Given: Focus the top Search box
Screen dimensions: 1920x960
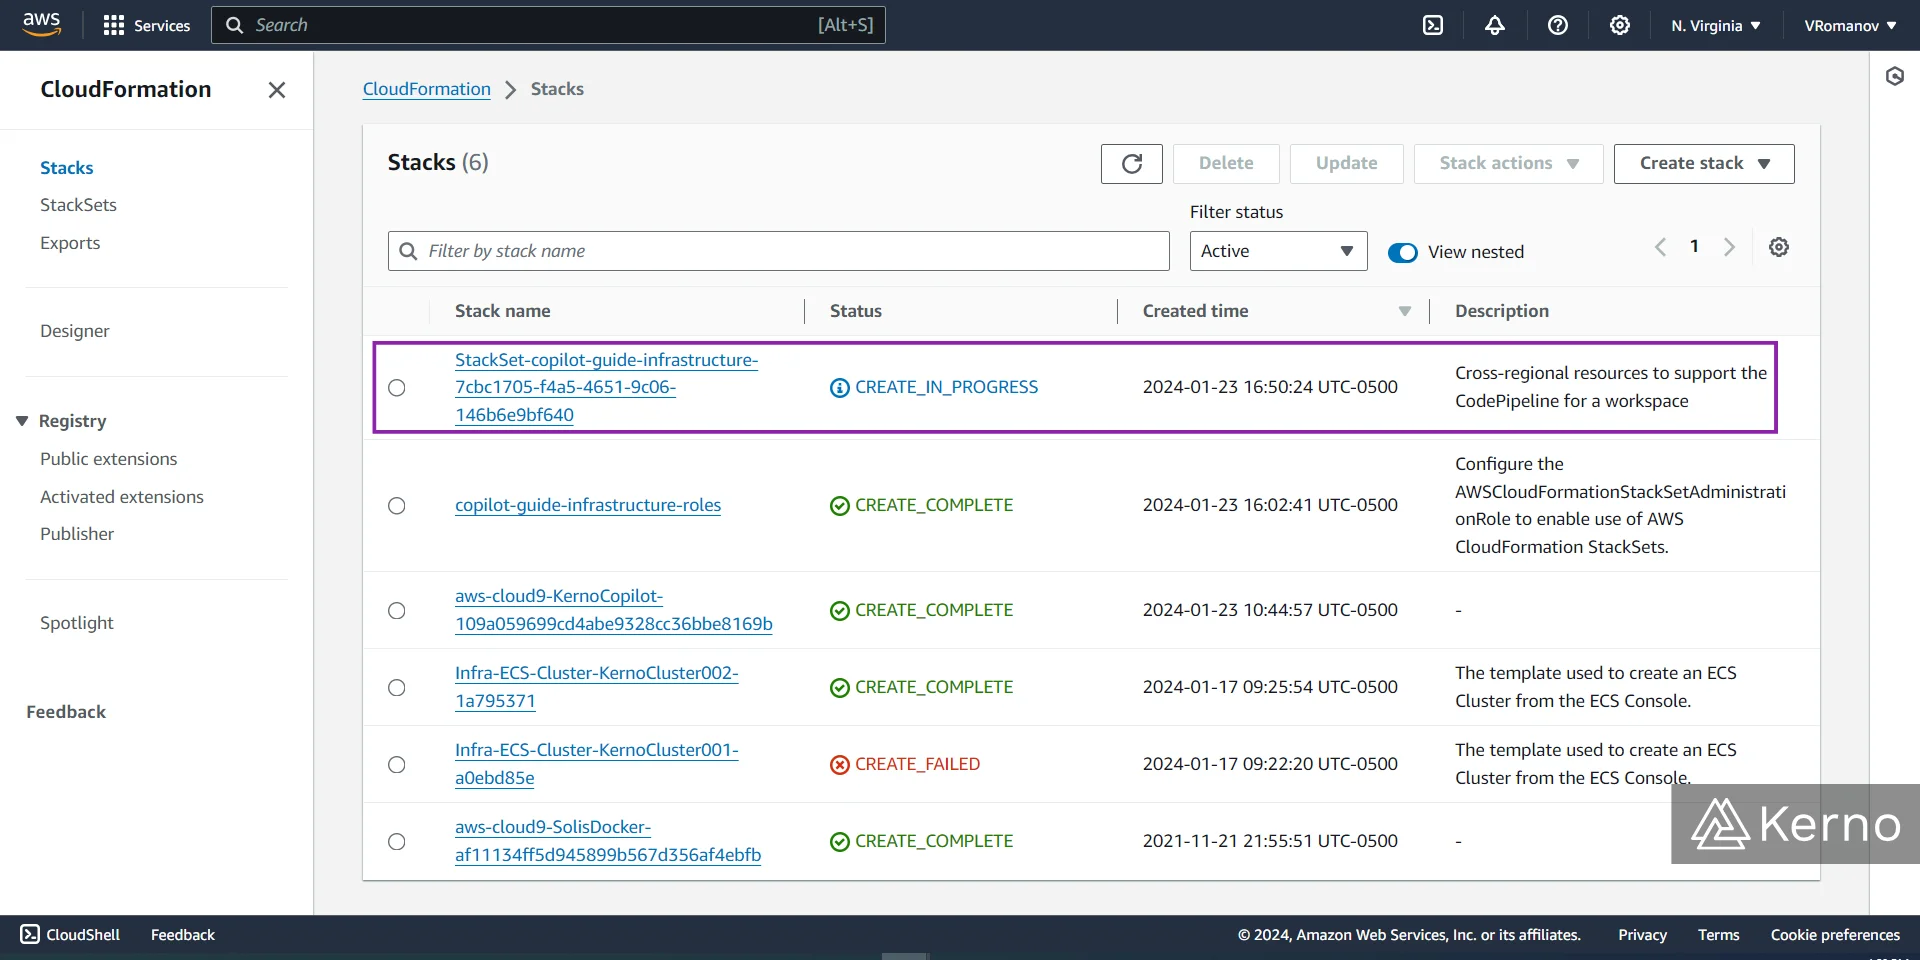Looking at the screenshot, I should (x=548, y=25).
